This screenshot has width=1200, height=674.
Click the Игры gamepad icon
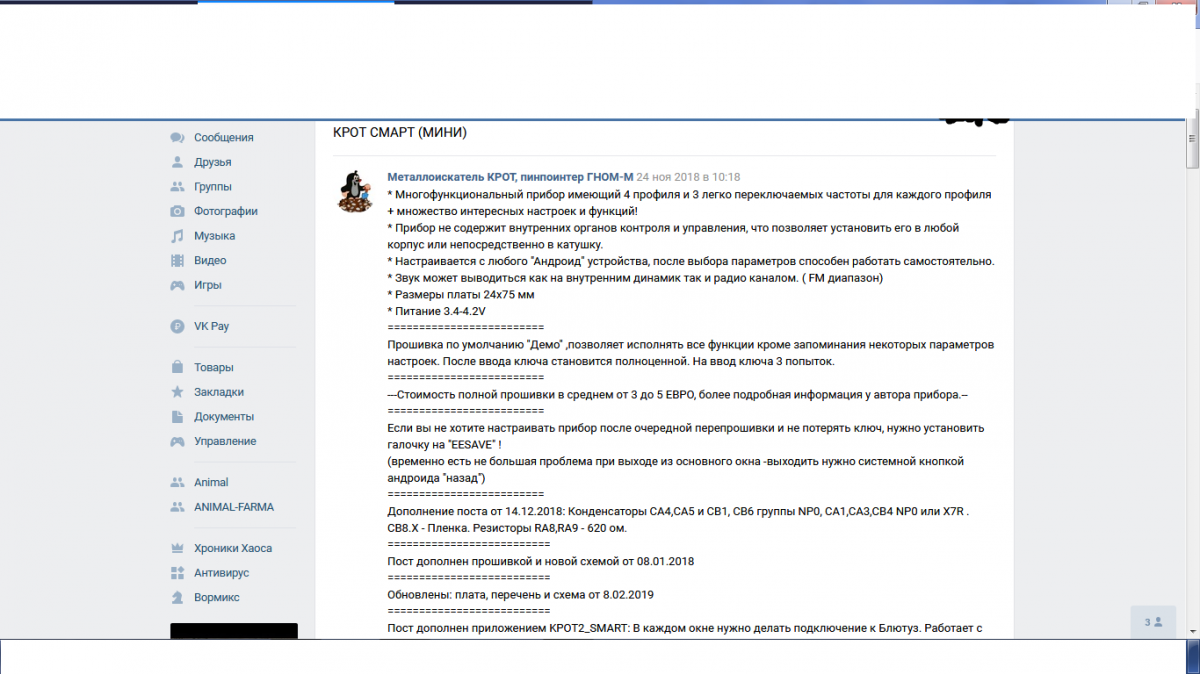coord(177,285)
